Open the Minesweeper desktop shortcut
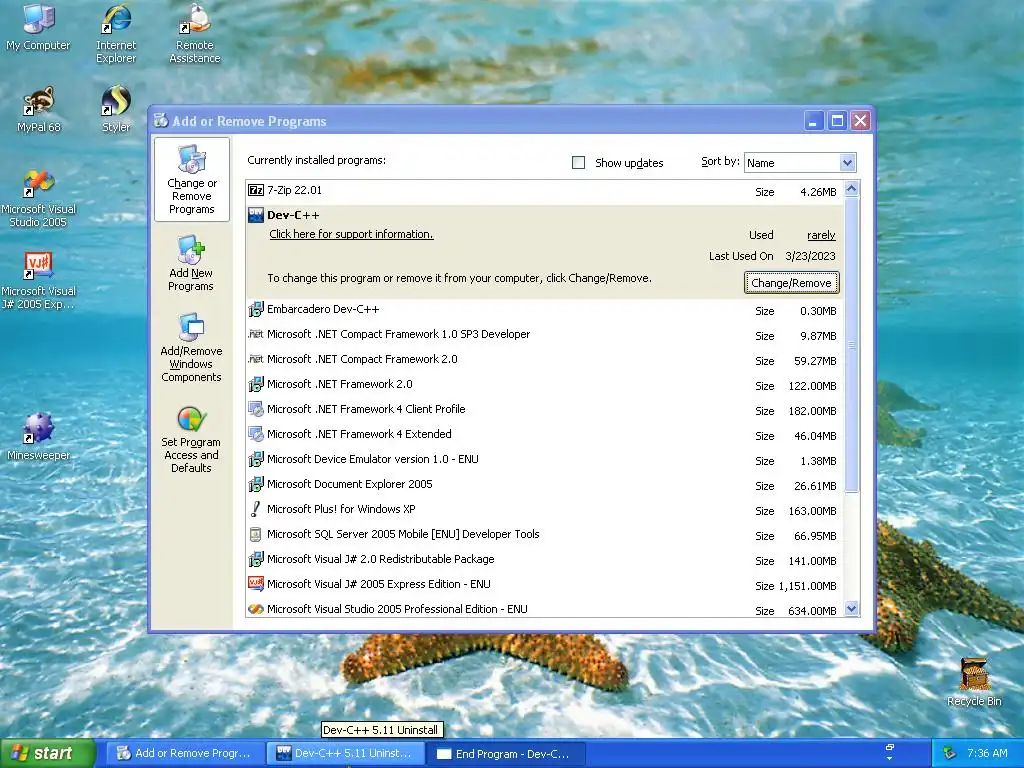This screenshot has width=1024, height=768. point(39,436)
